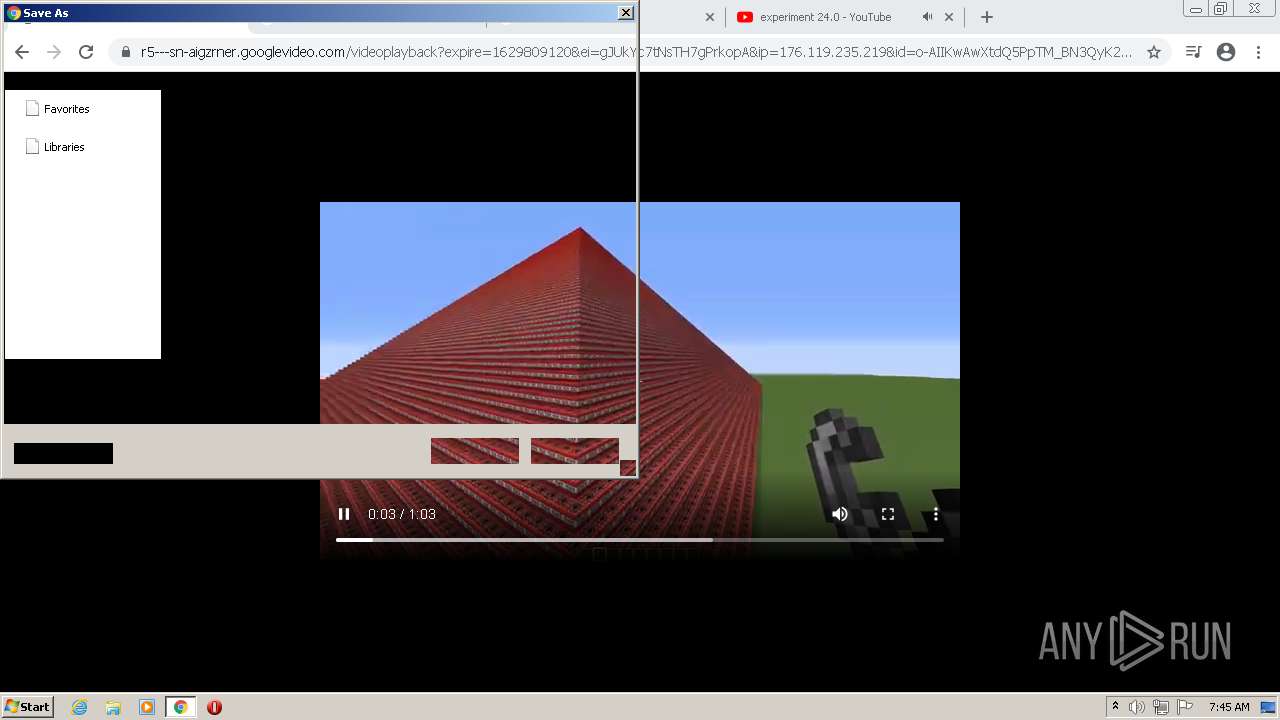Open the Chrome three-dot menu
1280x720 pixels.
[x=1258, y=52]
